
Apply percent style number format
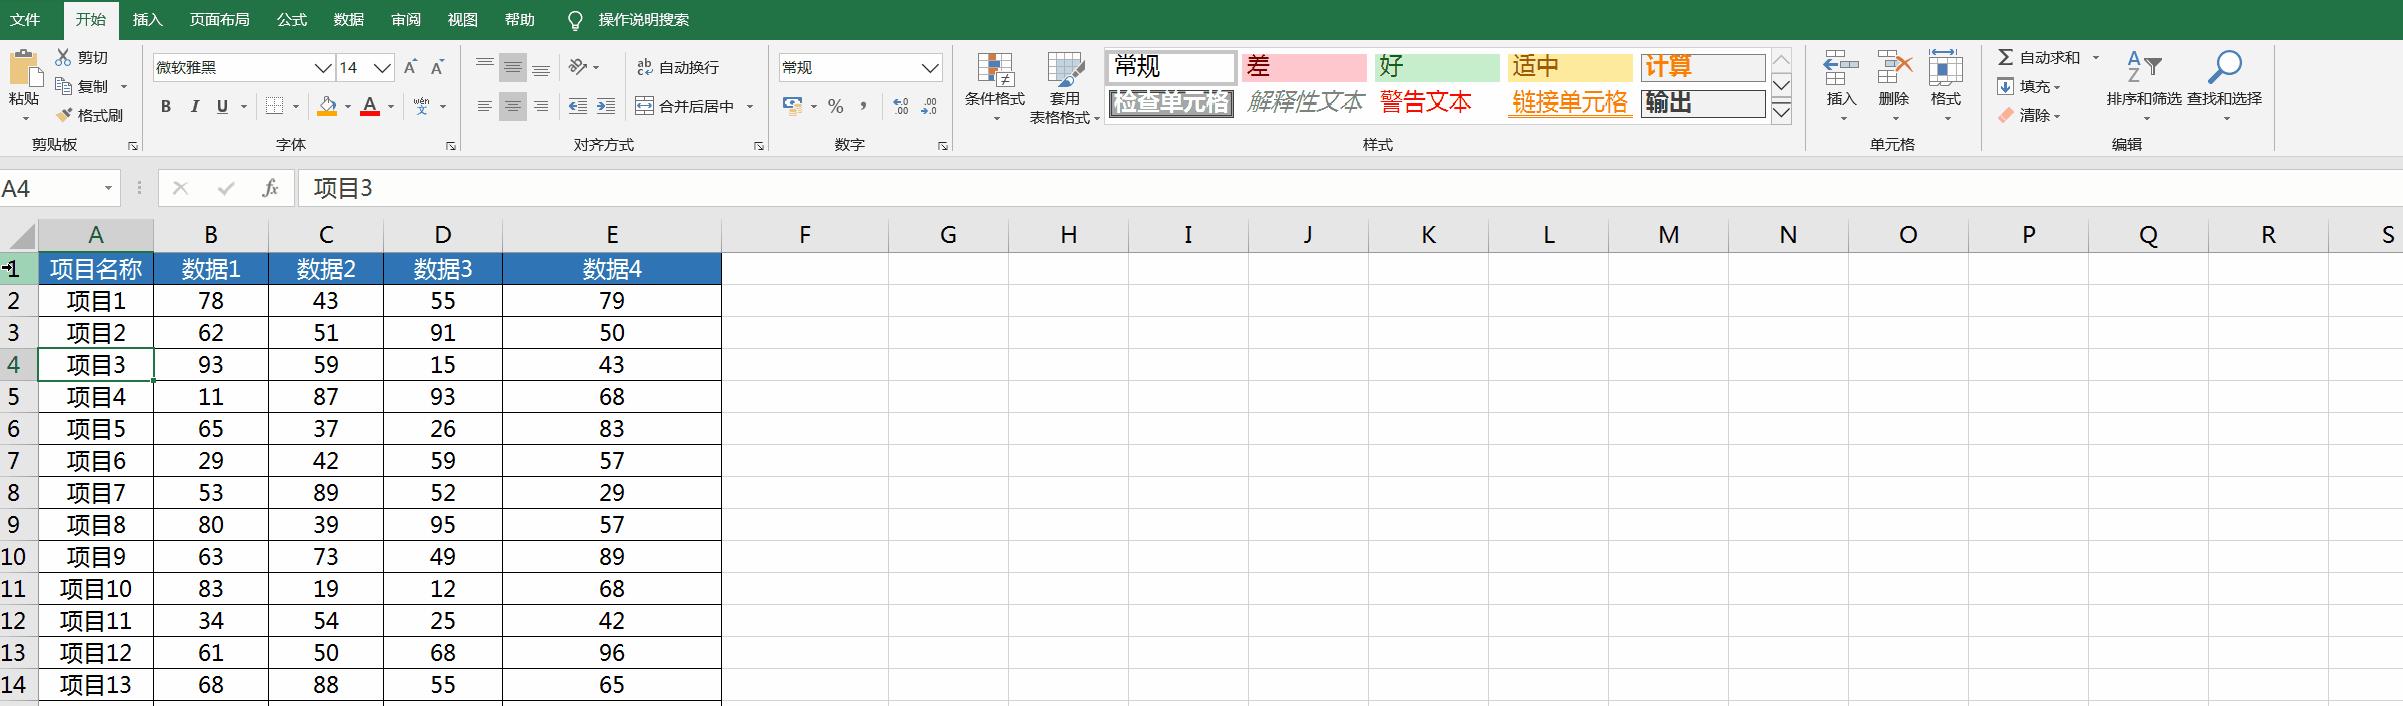(x=836, y=106)
